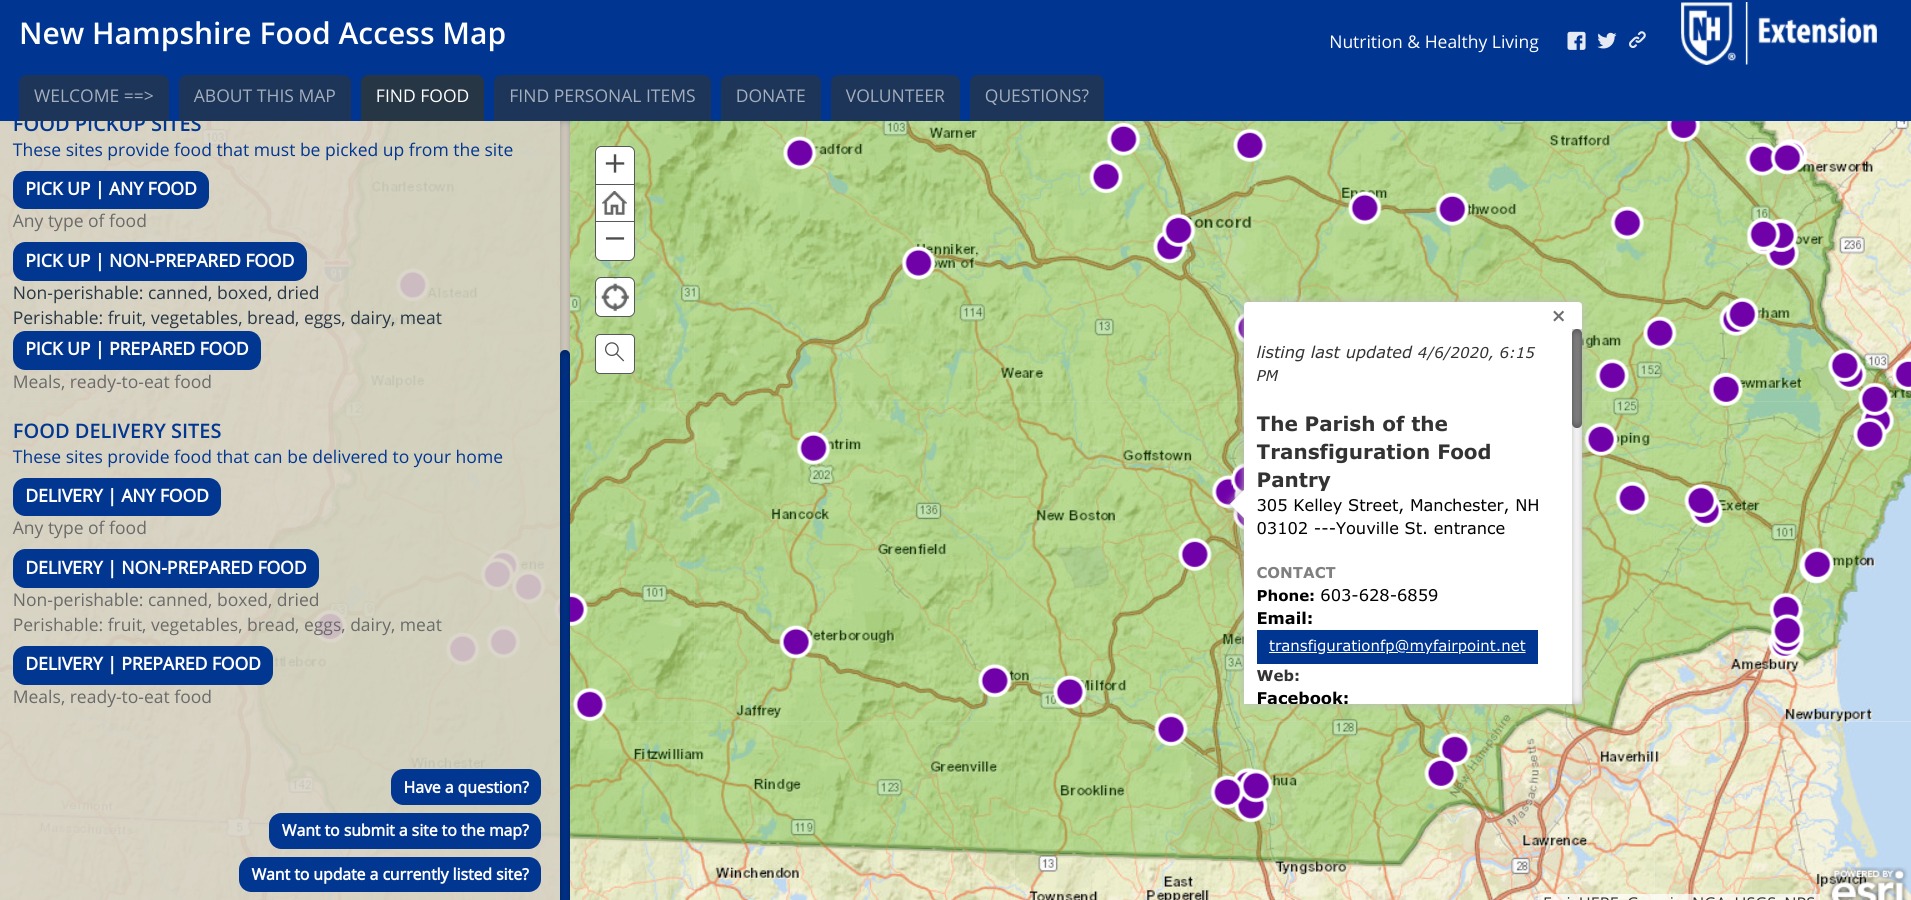
Task: Zoom in on the map
Action: pyautogui.click(x=614, y=165)
